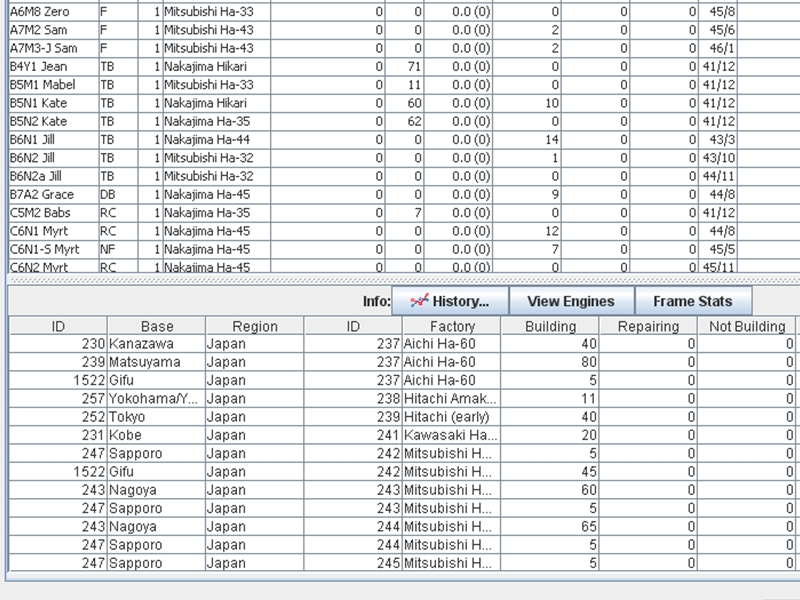The image size is (800, 600).
Task: Select the B6N2 Jill row
Action: [x=403, y=158]
